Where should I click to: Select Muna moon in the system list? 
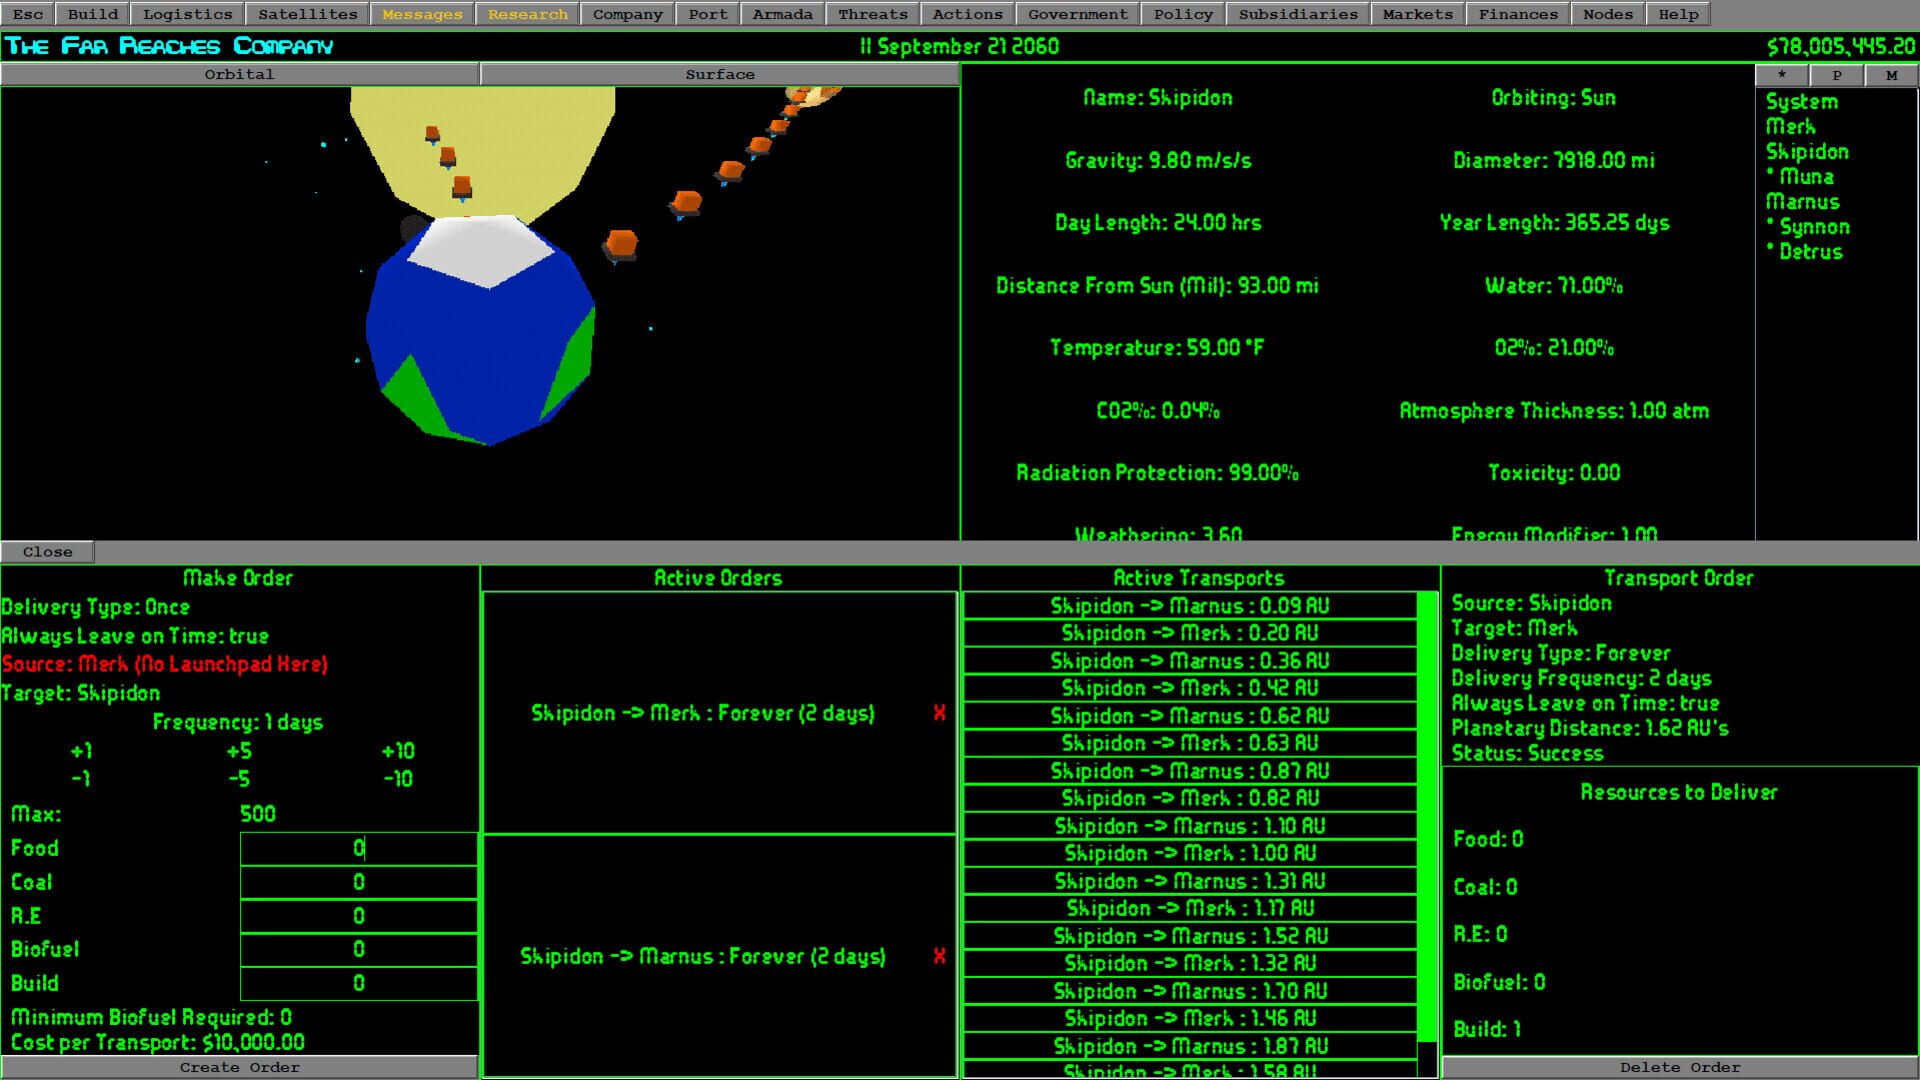point(1806,177)
